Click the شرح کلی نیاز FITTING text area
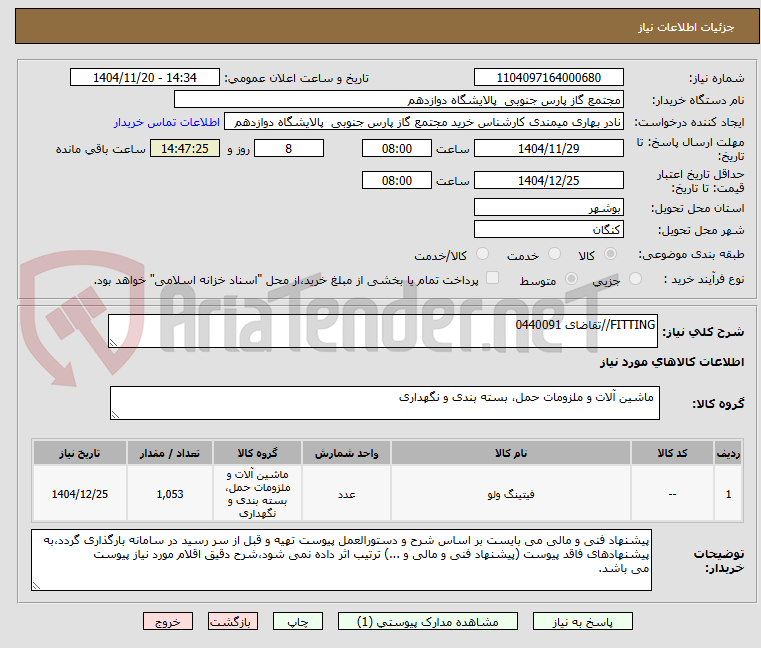Image resolution: width=761 pixels, height=648 pixels. [383, 331]
